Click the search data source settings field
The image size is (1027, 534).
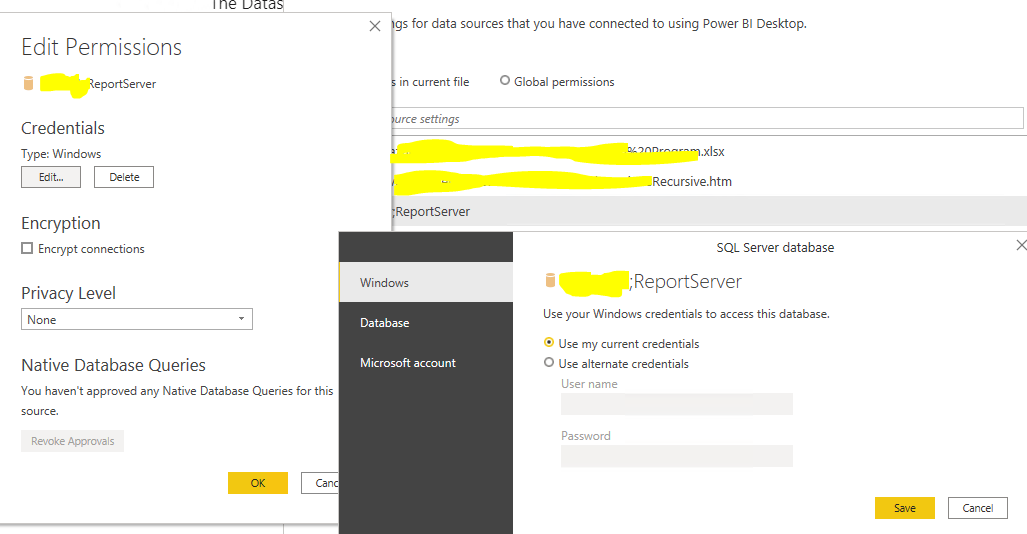[x=707, y=119]
